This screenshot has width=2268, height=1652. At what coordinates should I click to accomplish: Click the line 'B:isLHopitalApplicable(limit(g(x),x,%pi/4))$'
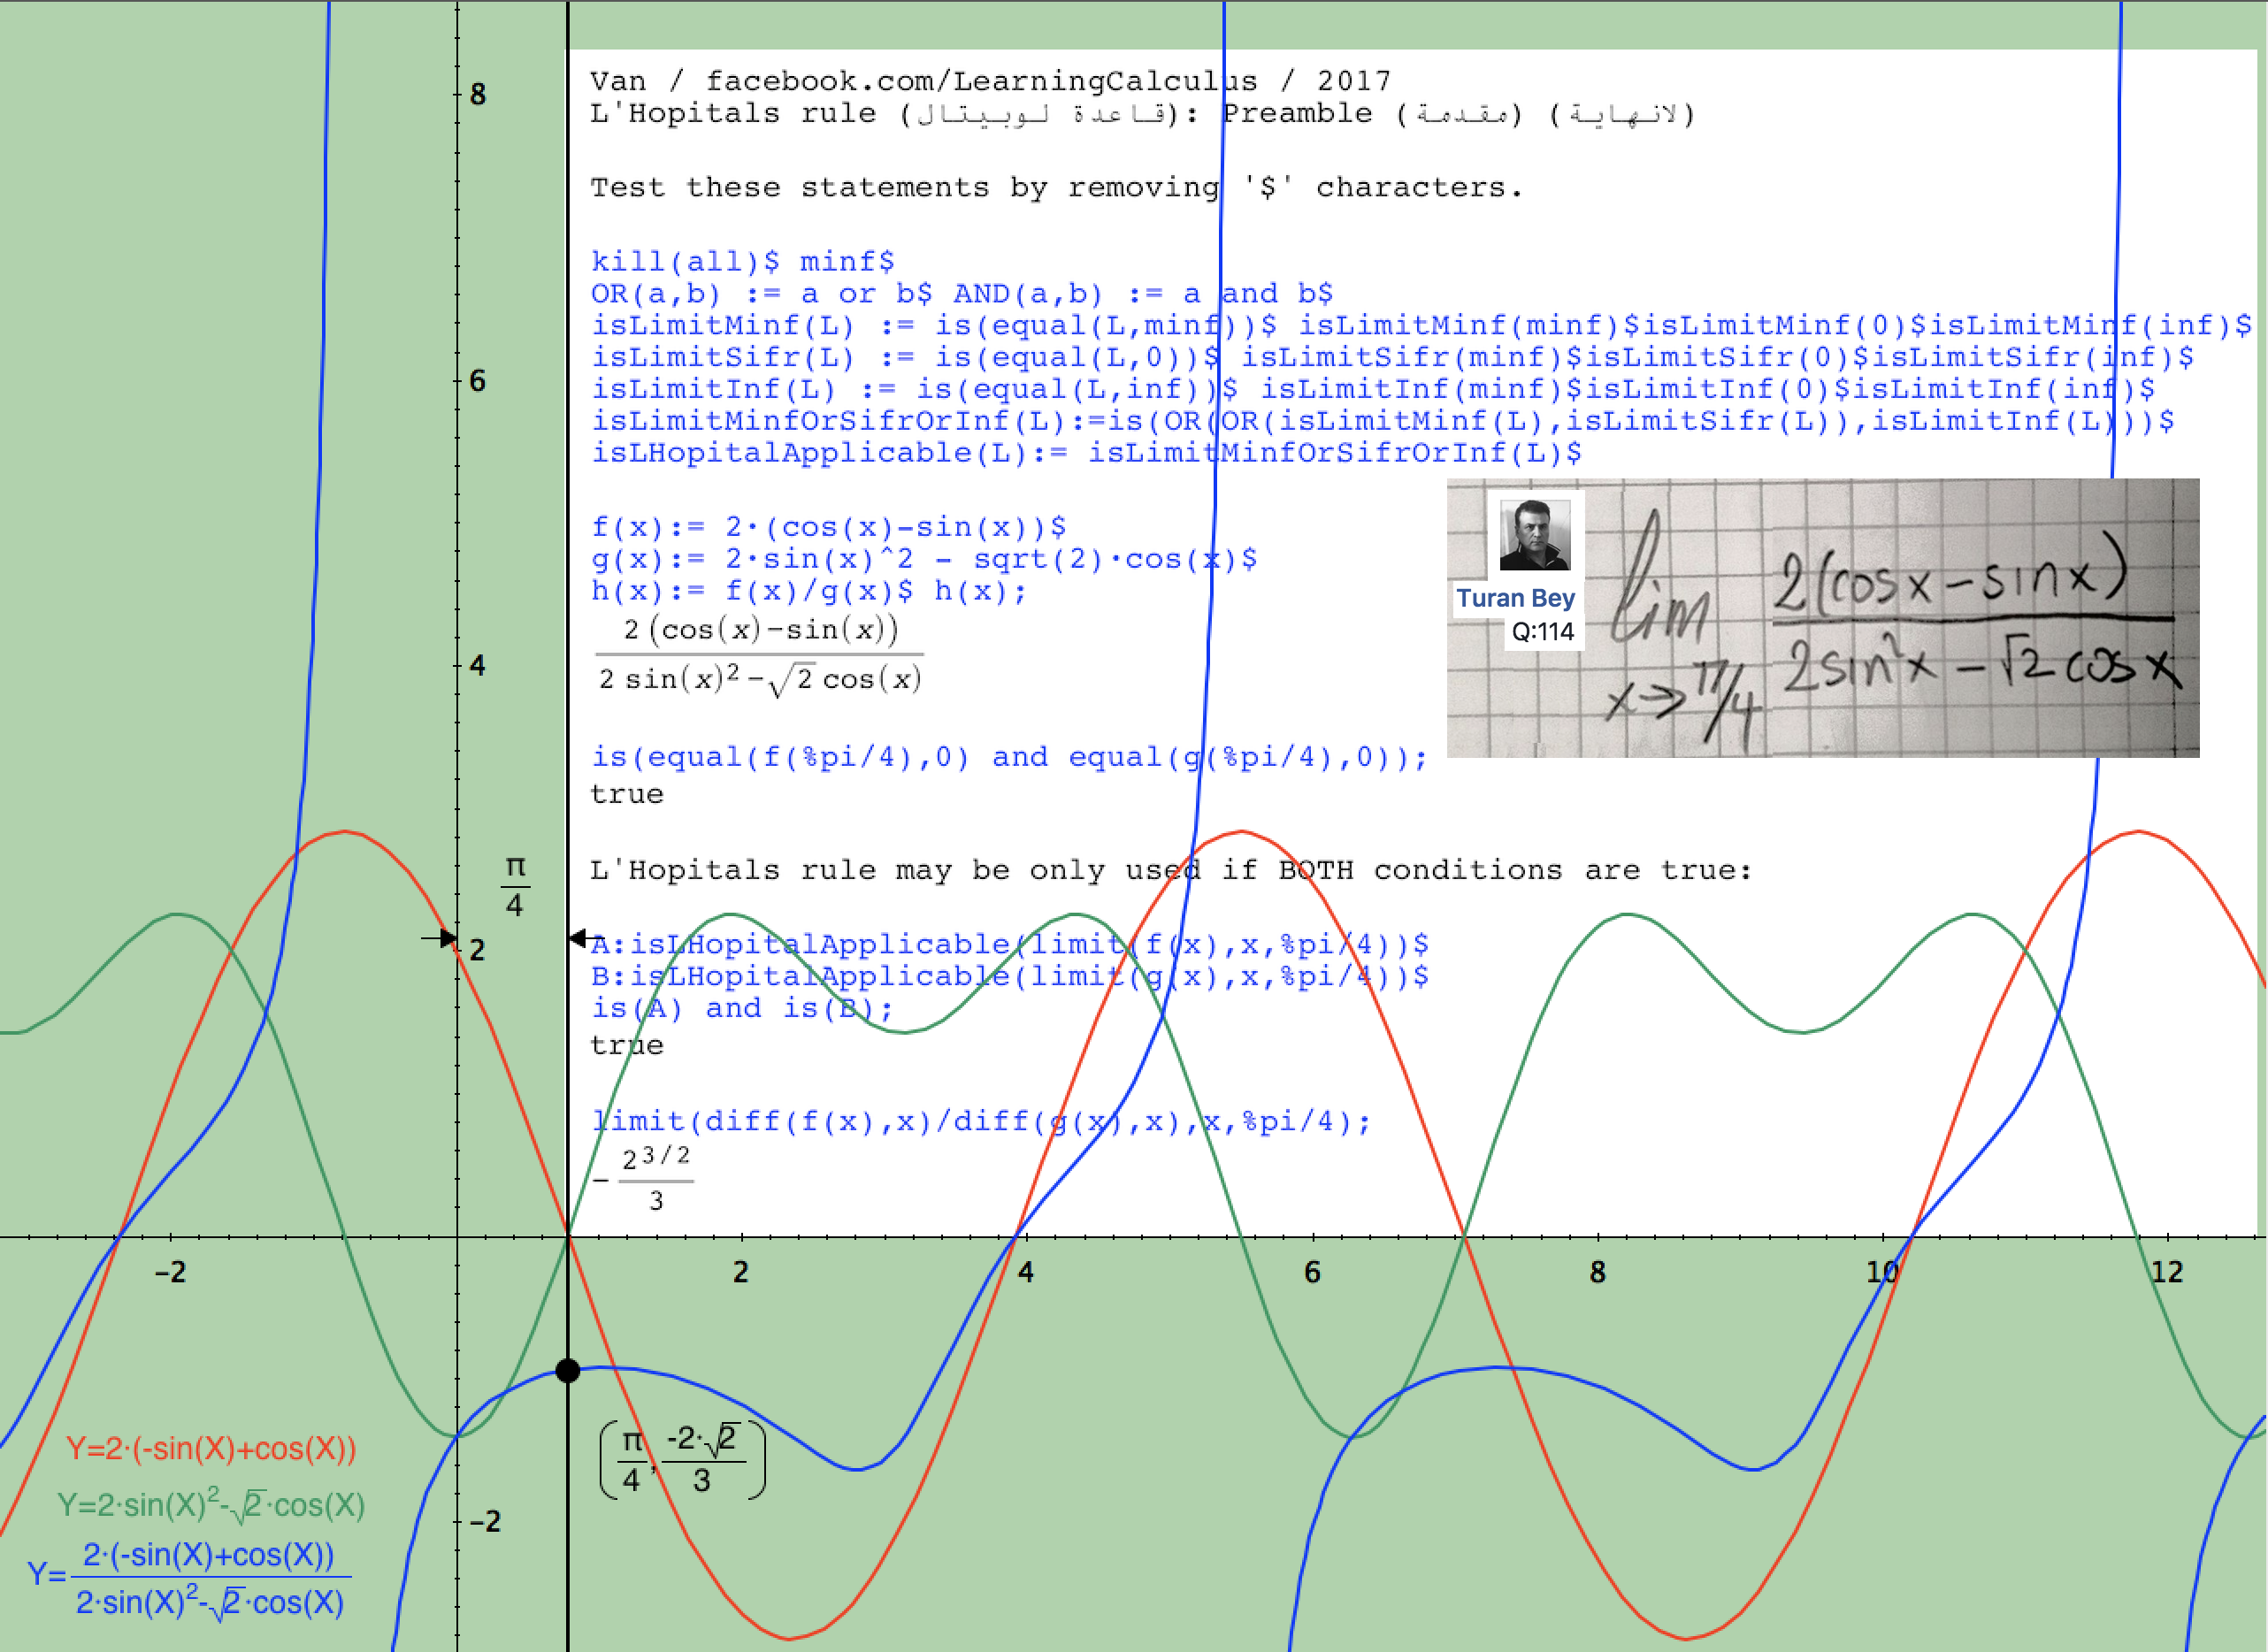(x=1010, y=976)
